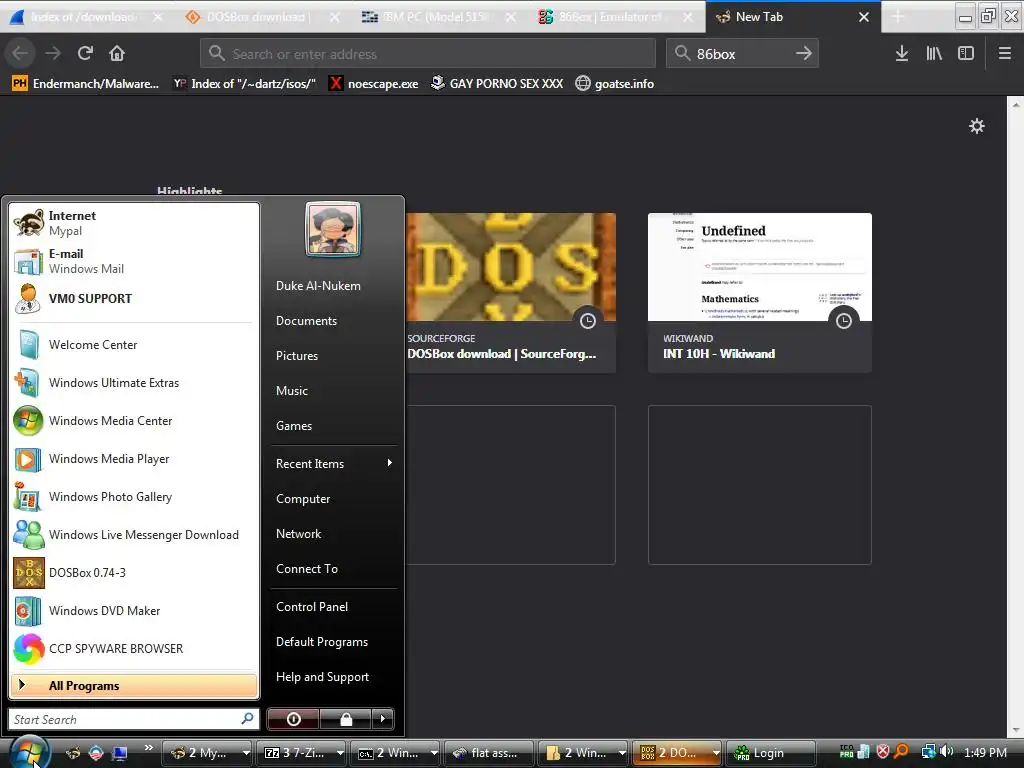The image size is (1024, 768).
Task: Go to browser Home page
Action: [117, 53]
